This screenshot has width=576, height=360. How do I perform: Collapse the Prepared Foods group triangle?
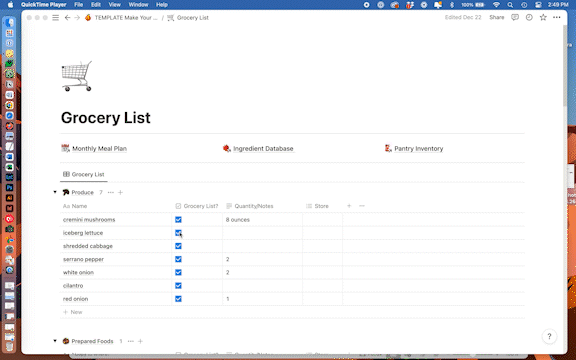[x=55, y=341]
